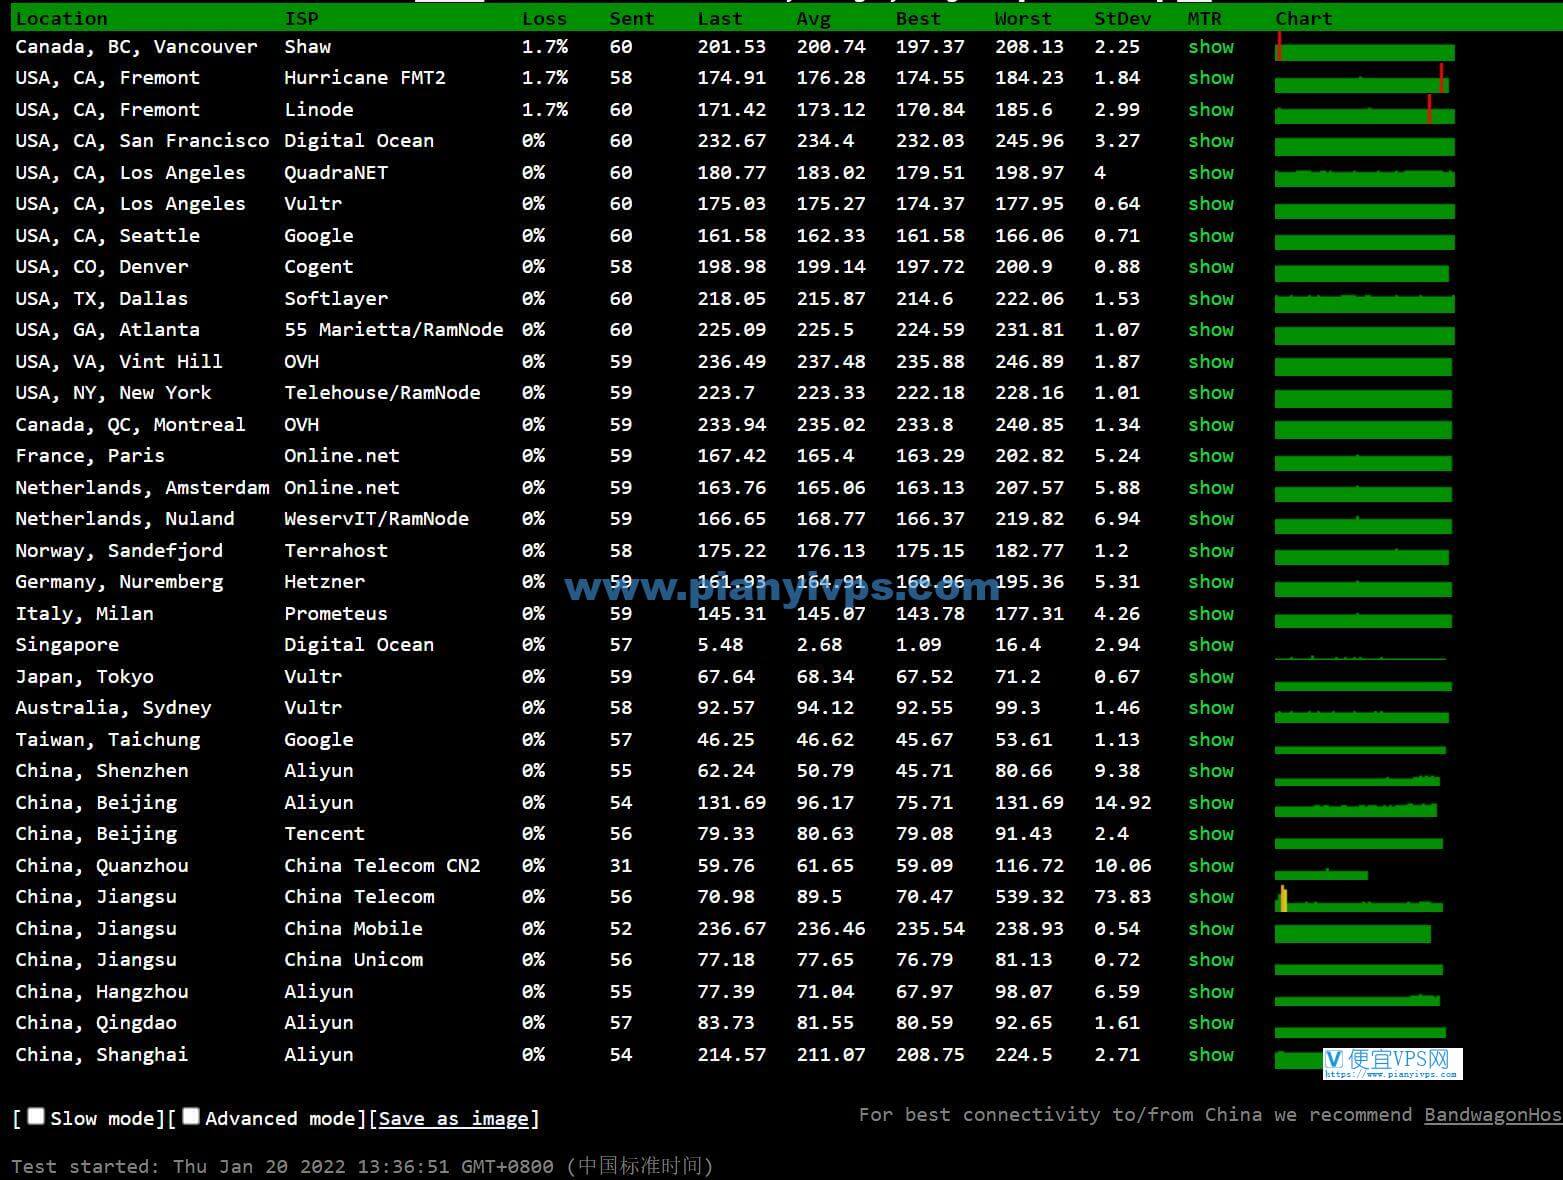Click the Chart column header
Screen dimensions: 1563x1180
(1304, 18)
